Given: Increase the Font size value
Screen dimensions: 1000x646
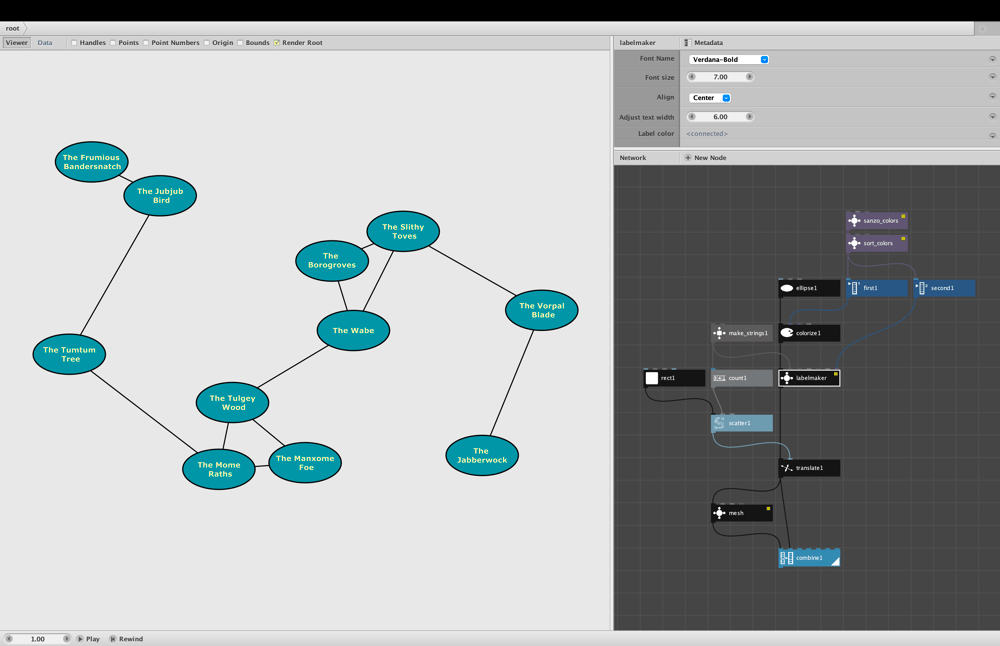Looking at the screenshot, I should (749, 77).
